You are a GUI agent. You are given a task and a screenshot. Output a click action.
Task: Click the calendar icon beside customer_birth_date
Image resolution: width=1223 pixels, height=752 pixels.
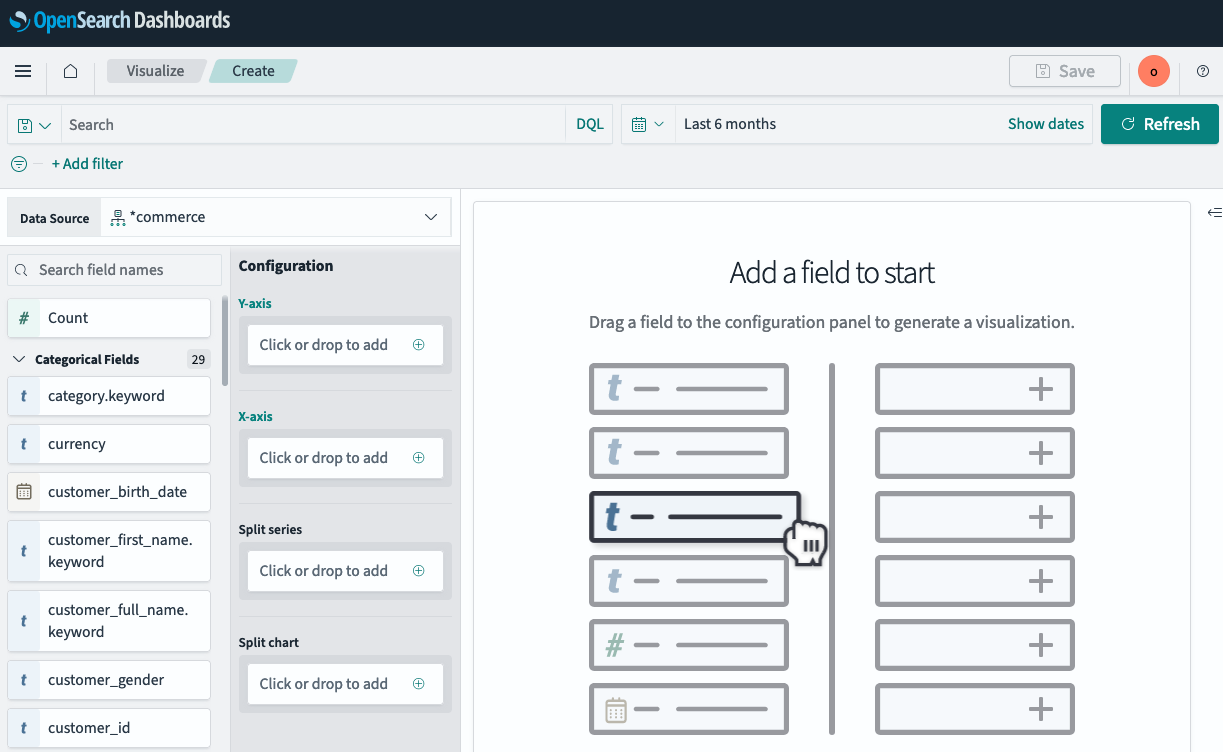point(23,491)
